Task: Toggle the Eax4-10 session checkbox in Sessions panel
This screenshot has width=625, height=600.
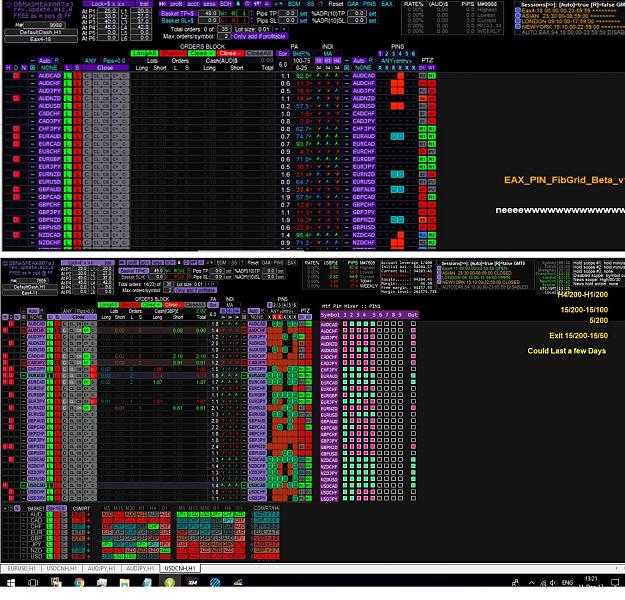Action: point(518,10)
